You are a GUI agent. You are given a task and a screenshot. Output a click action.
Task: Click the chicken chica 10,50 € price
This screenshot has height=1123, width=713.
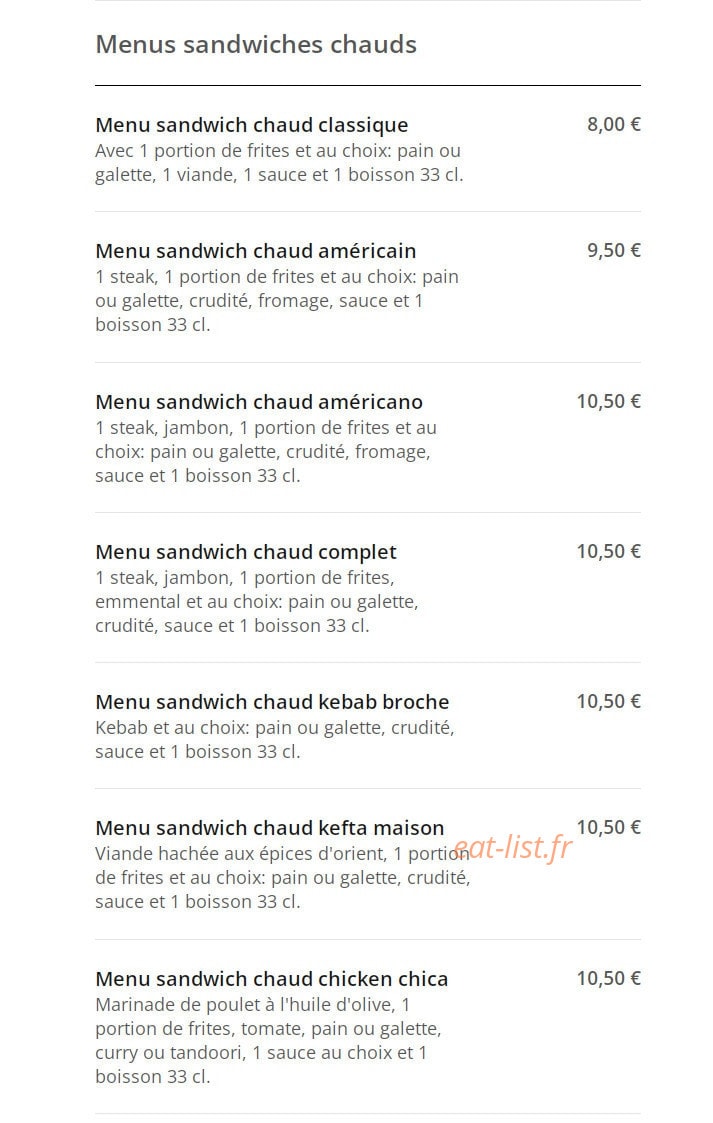608,978
